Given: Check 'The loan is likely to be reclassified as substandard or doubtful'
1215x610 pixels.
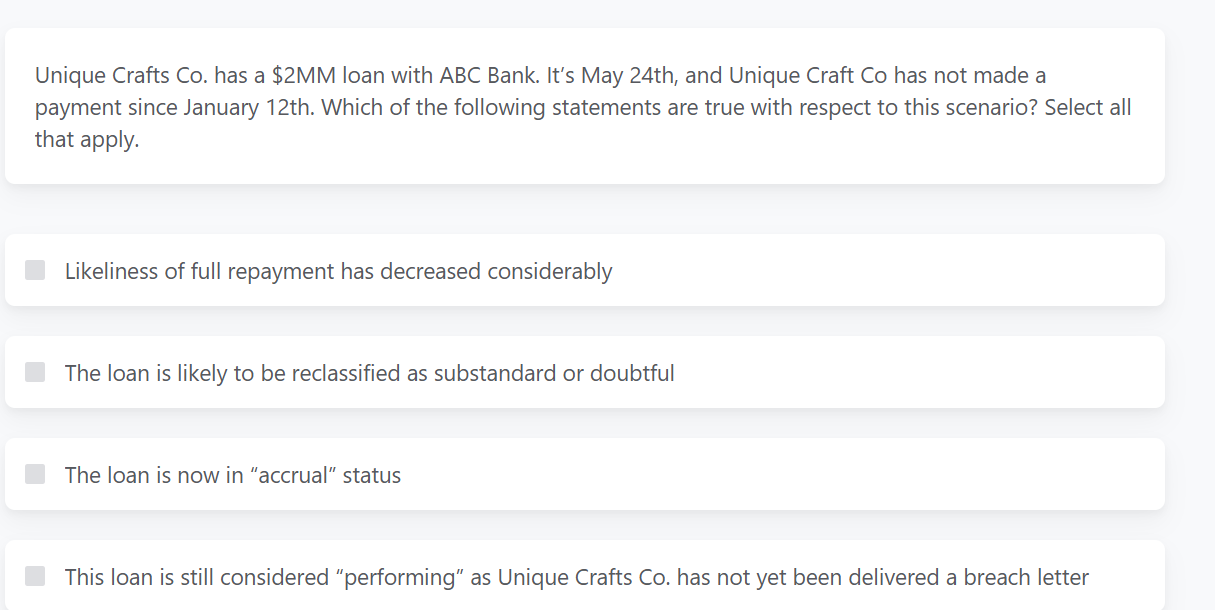Looking at the screenshot, I should click(x=34, y=372).
